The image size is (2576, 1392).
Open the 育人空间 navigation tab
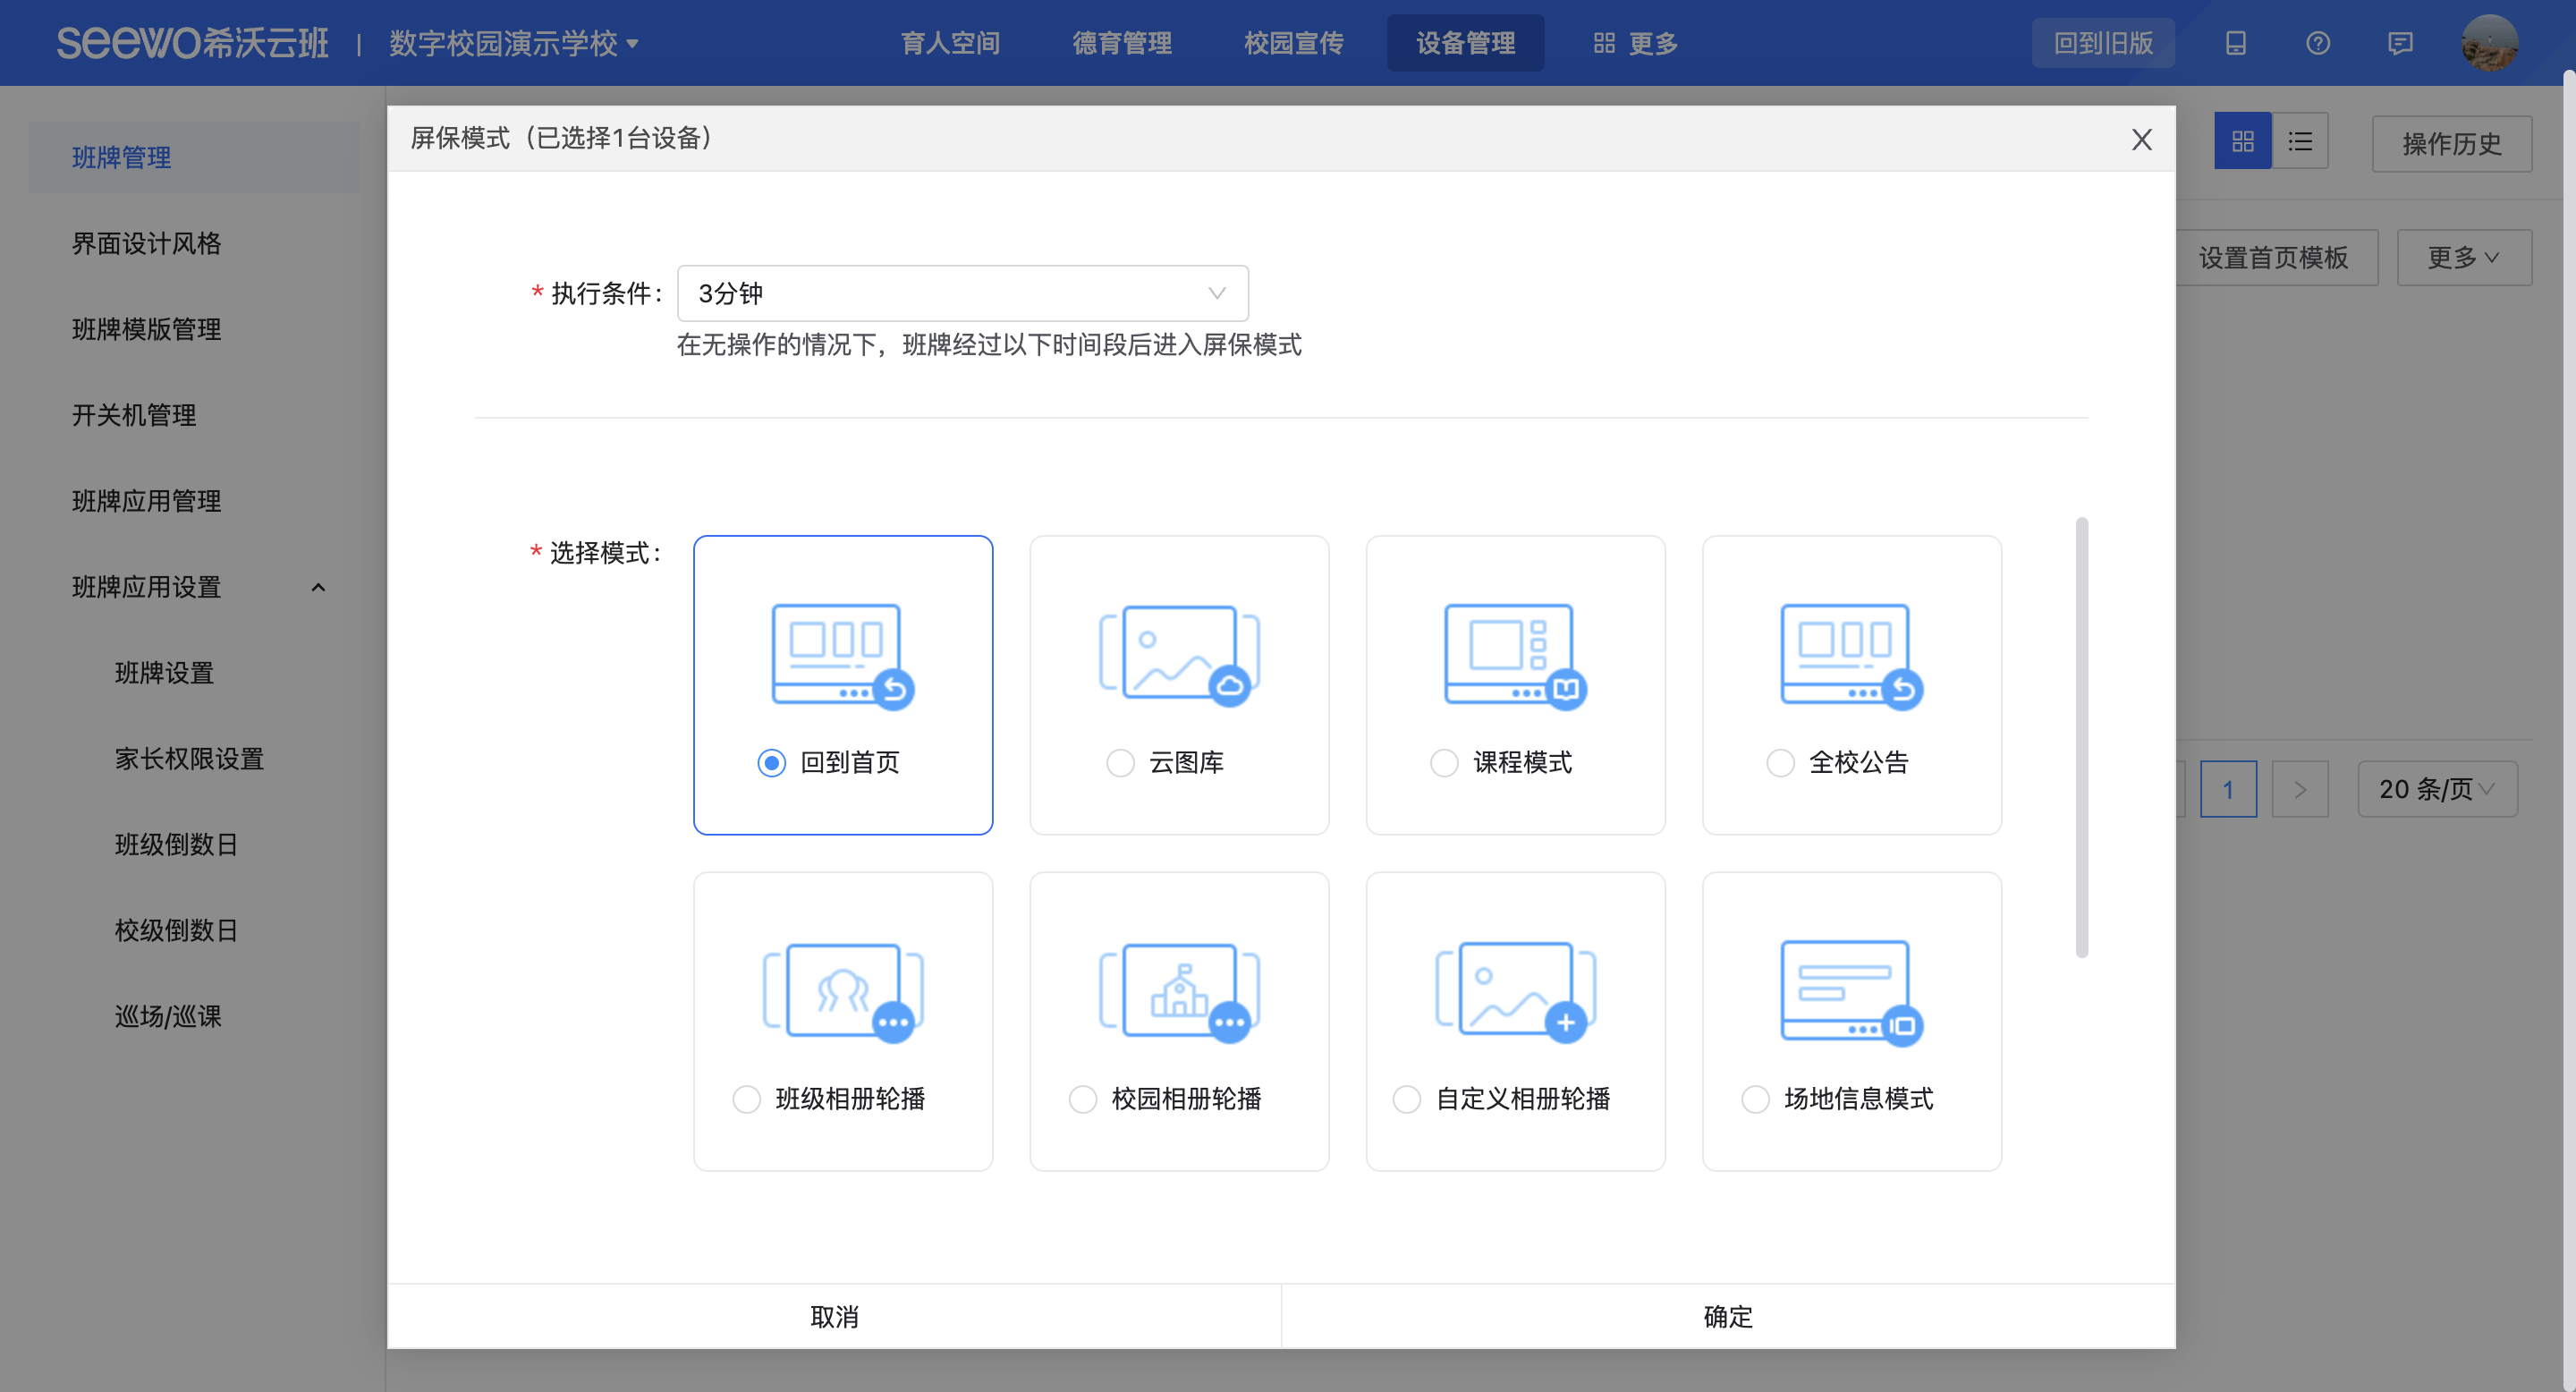pos(950,43)
